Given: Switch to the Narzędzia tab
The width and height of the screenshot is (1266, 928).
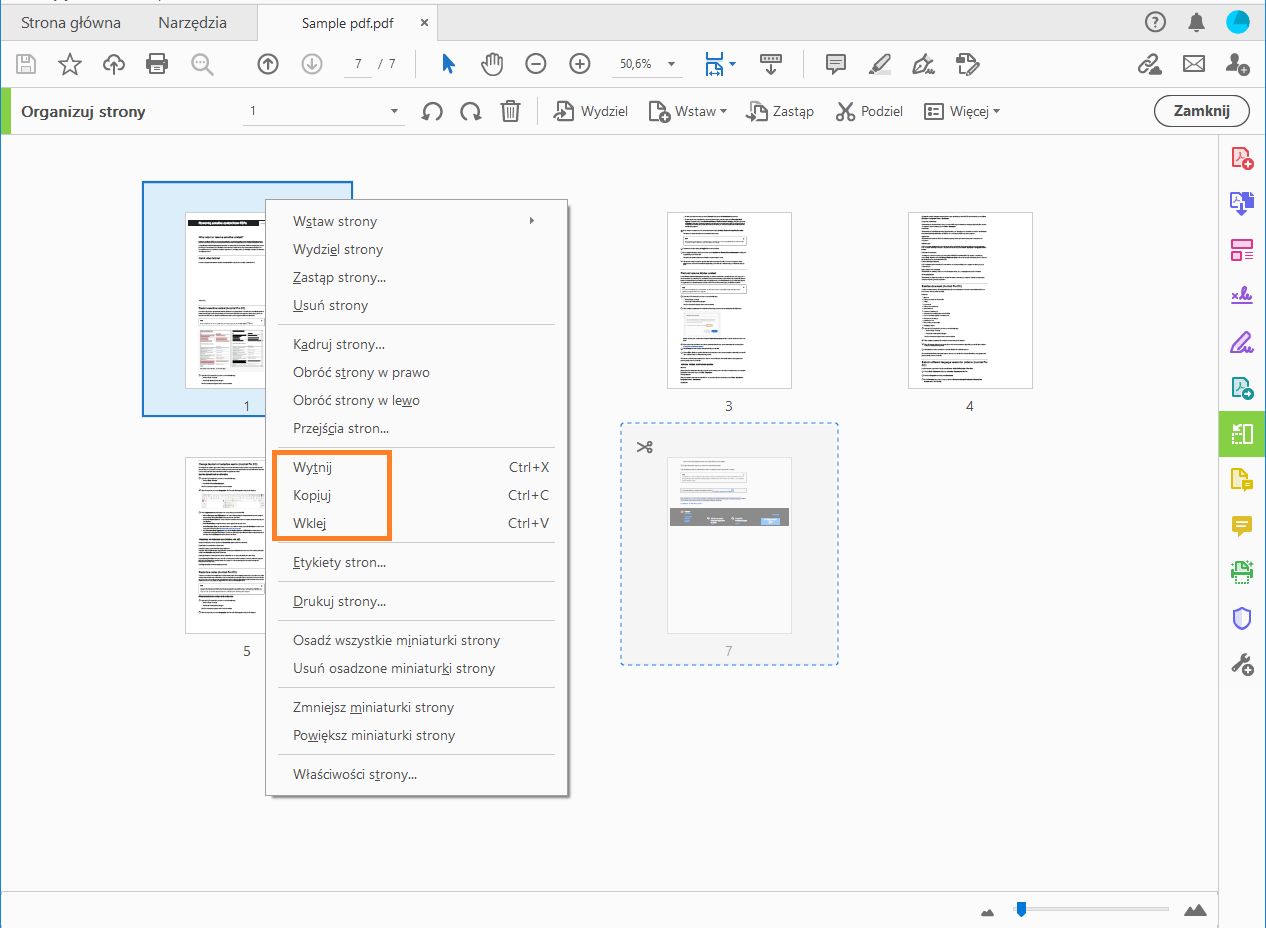Looking at the screenshot, I should coord(192,22).
